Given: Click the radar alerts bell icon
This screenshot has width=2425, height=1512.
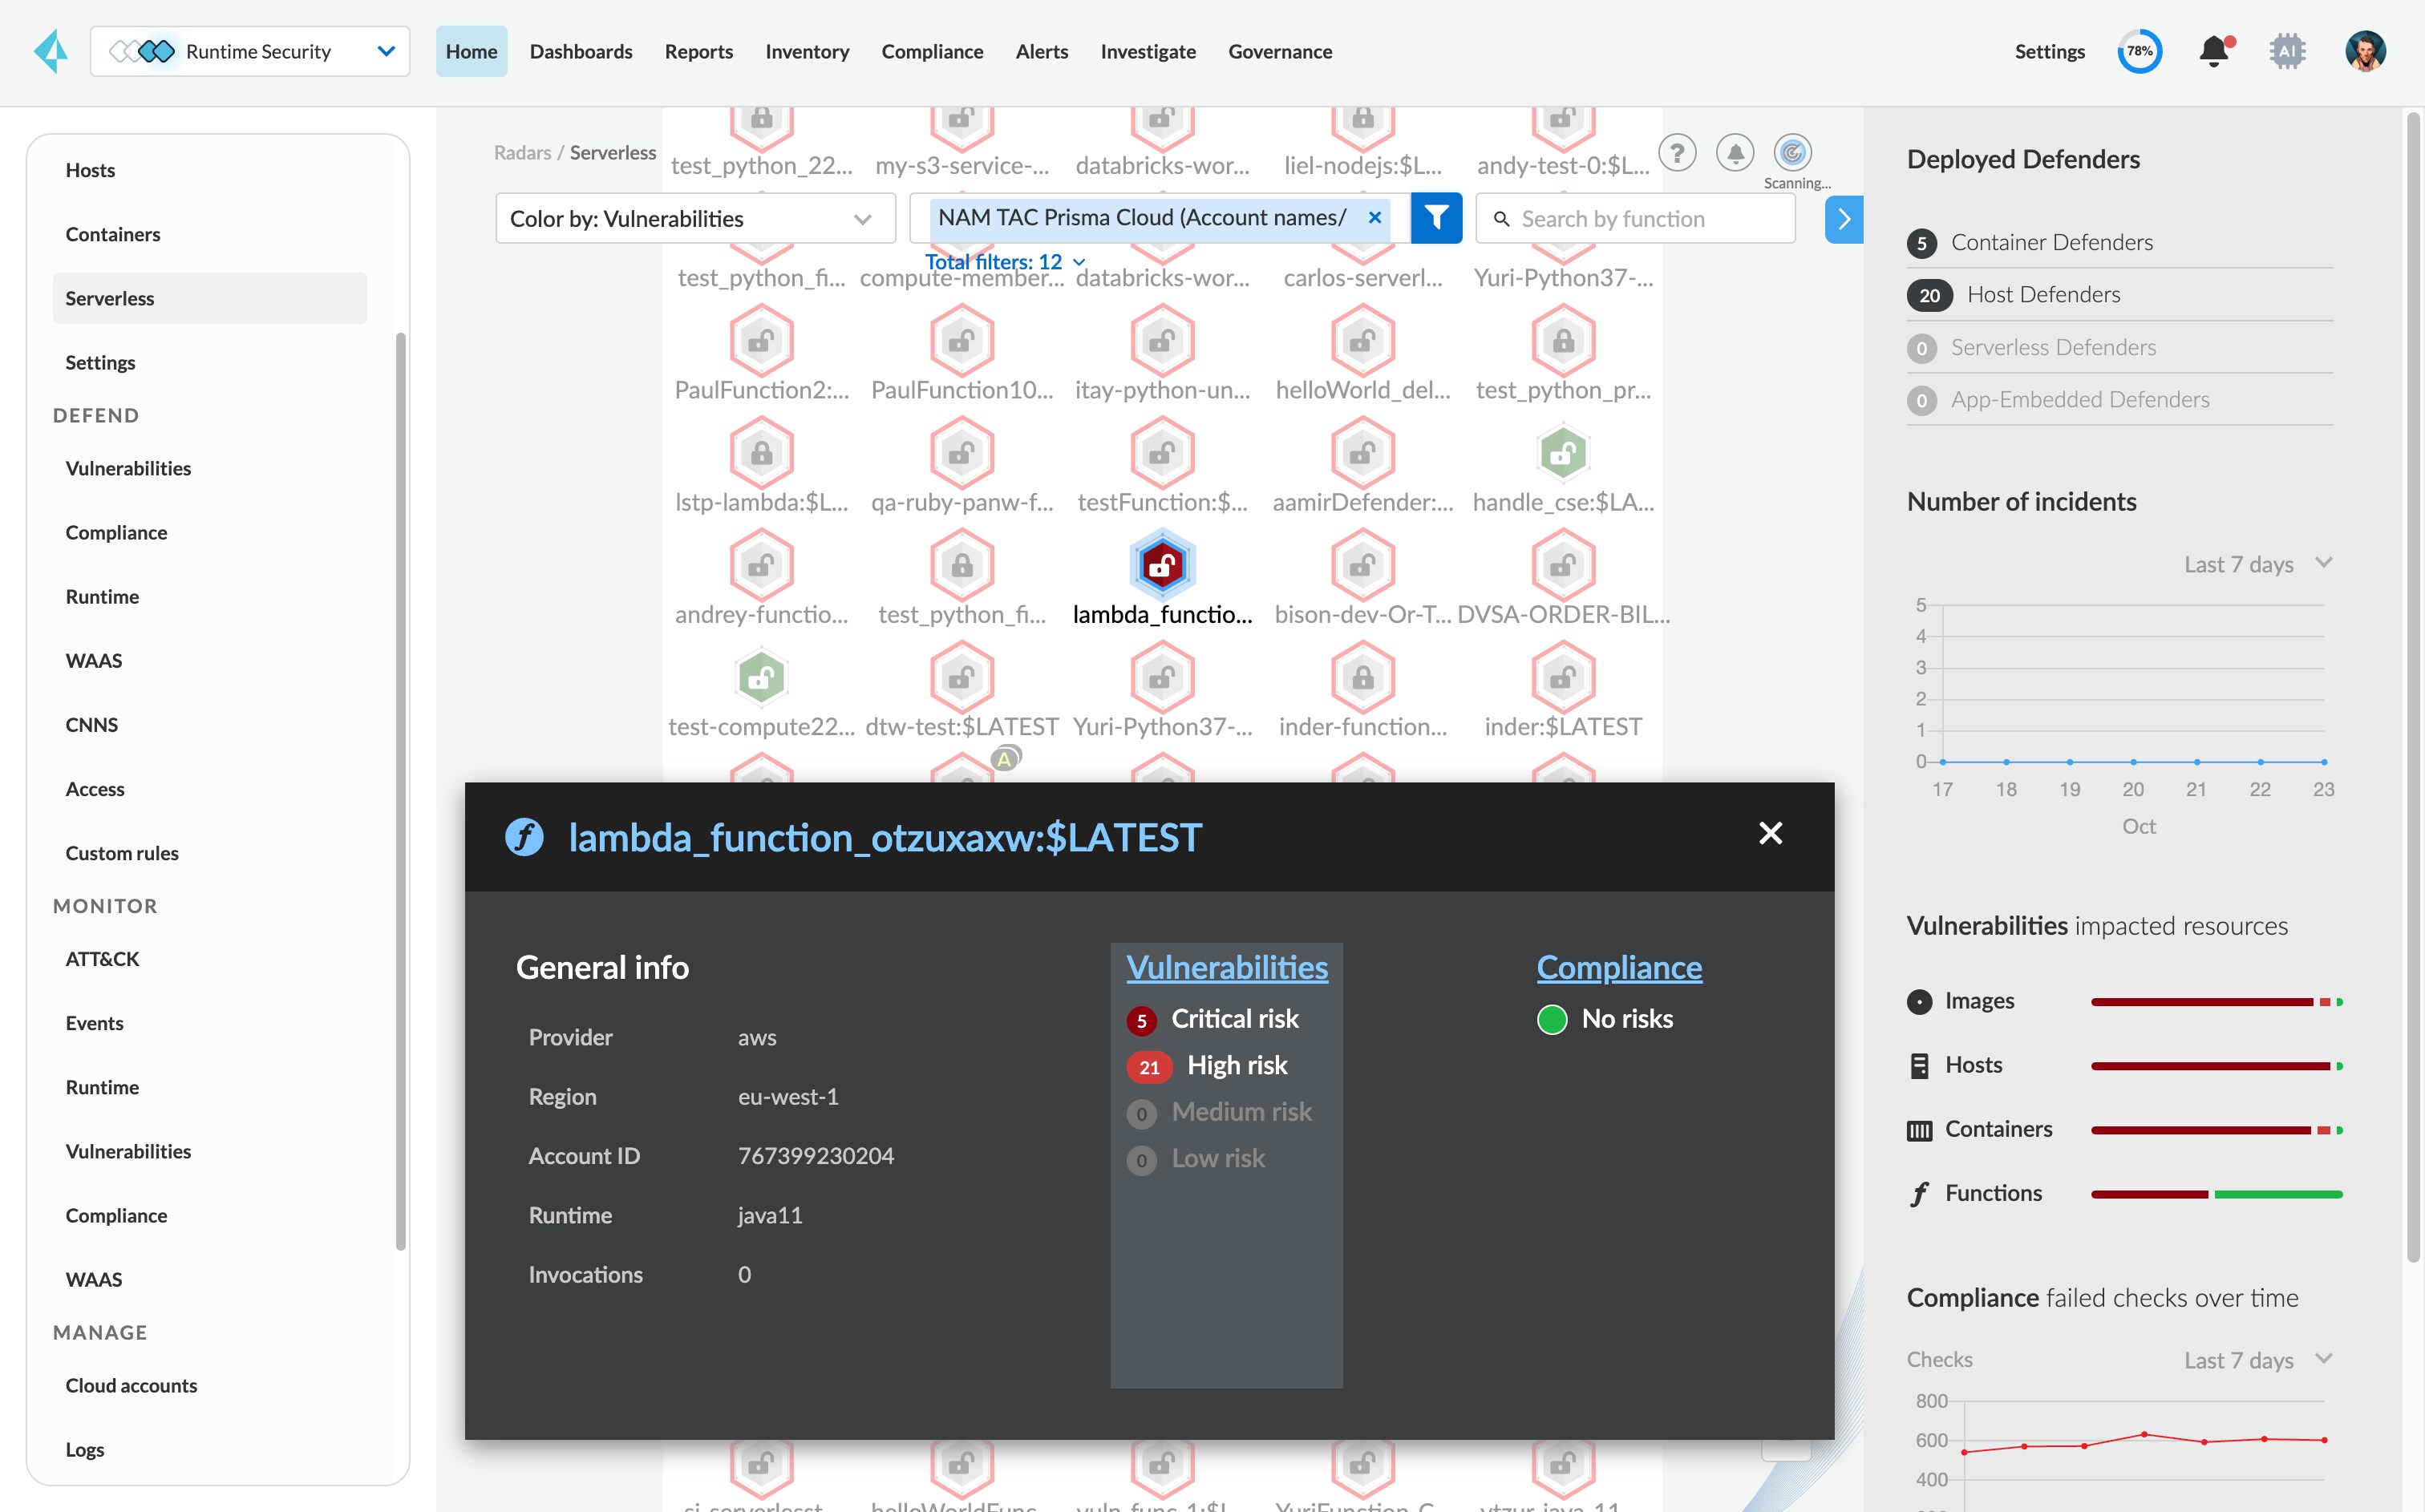Looking at the screenshot, I should 1735,153.
